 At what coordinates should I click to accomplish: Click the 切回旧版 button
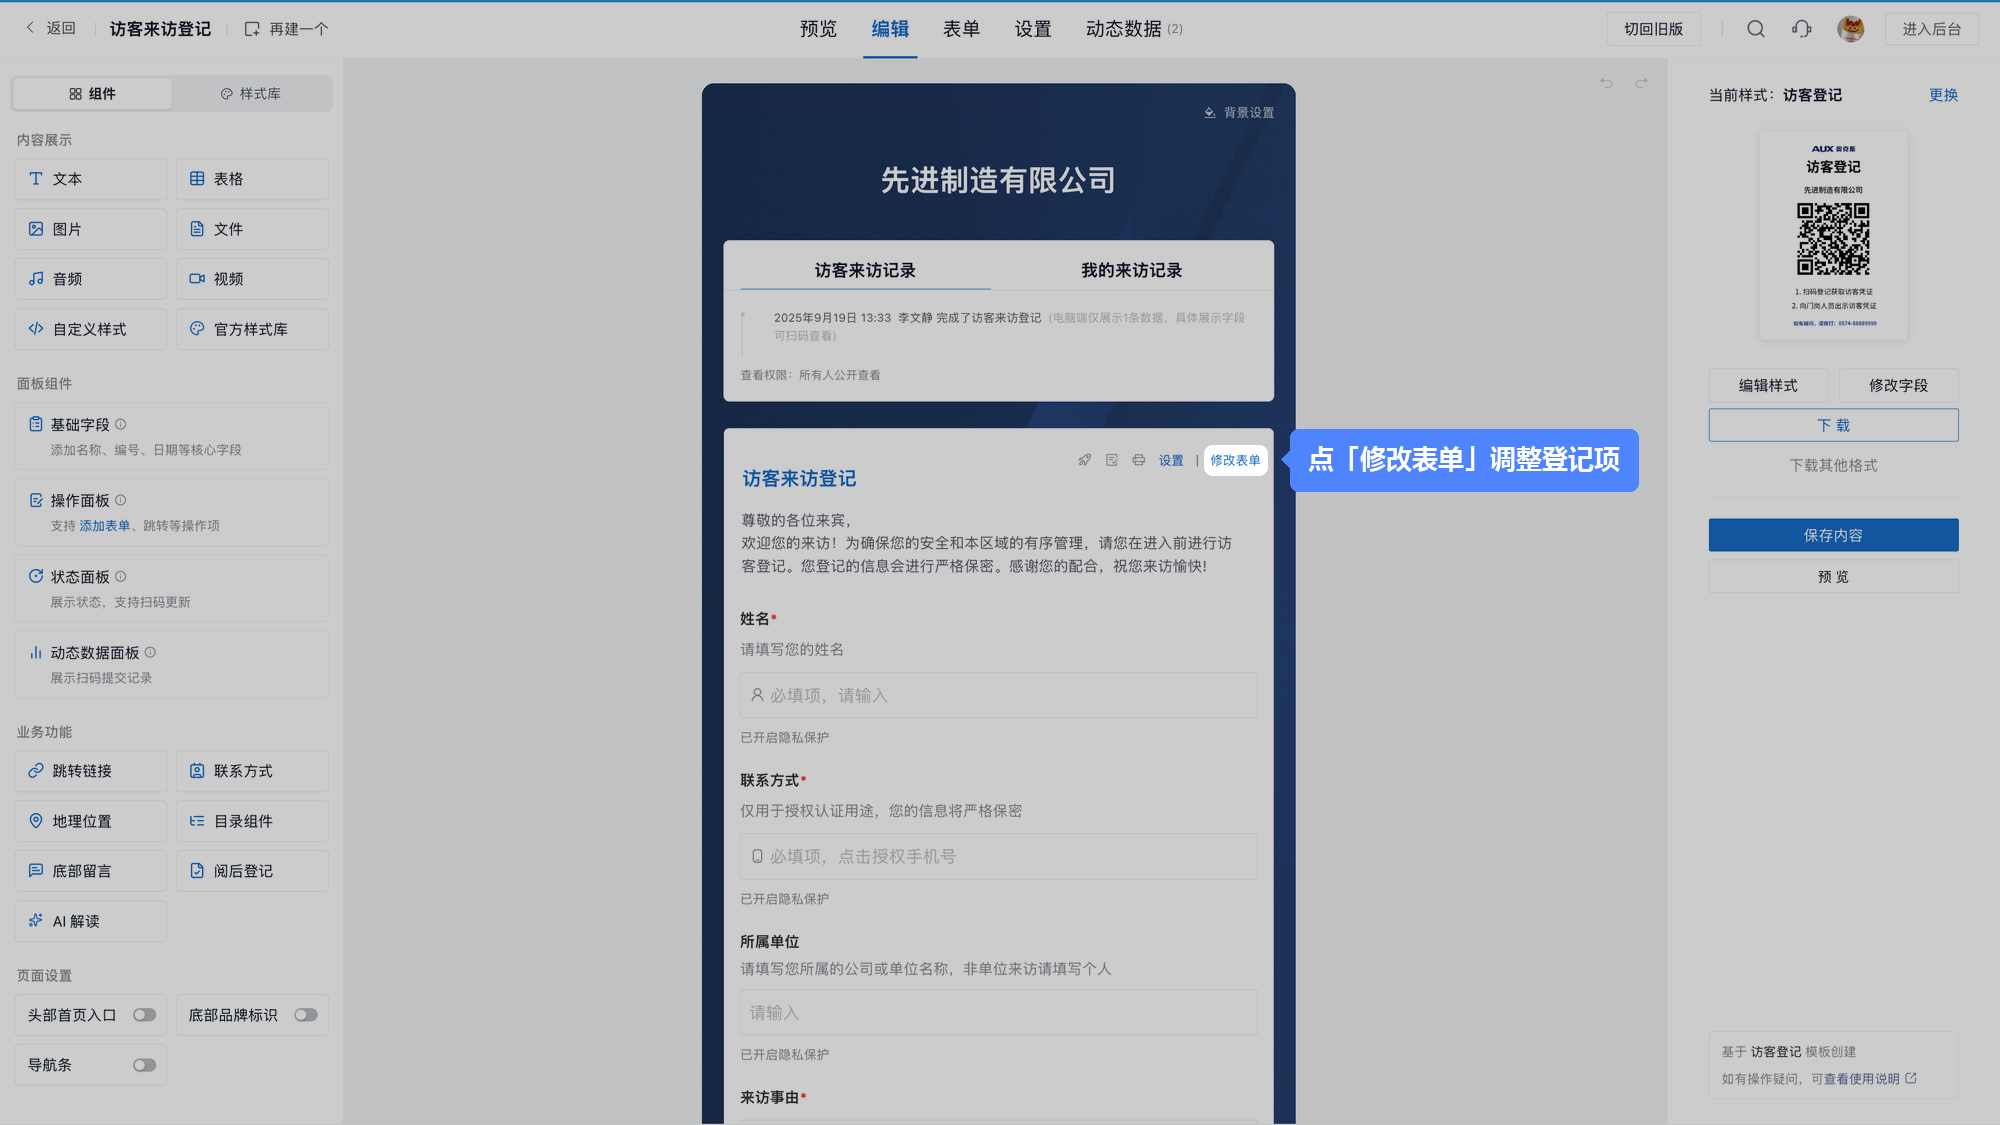click(x=1653, y=29)
